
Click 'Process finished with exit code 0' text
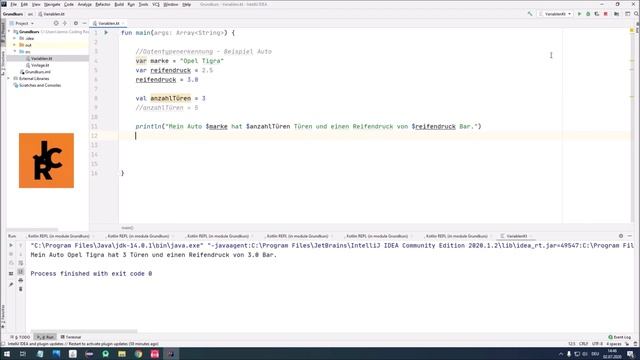tap(91, 273)
